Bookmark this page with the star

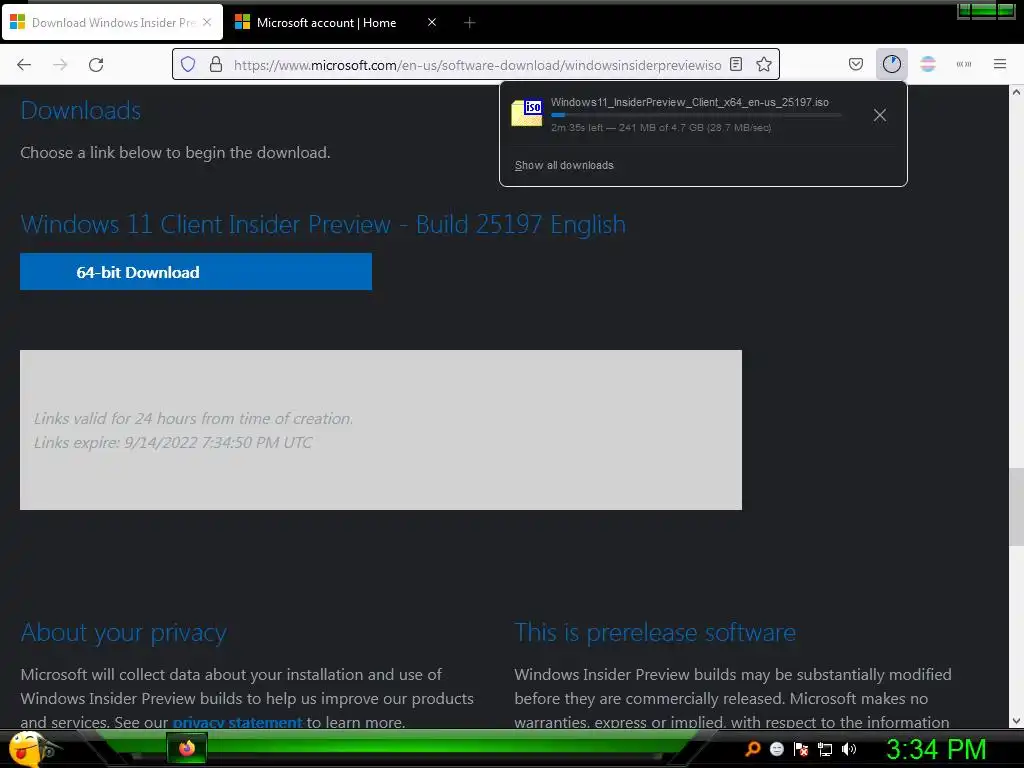tap(763, 64)
